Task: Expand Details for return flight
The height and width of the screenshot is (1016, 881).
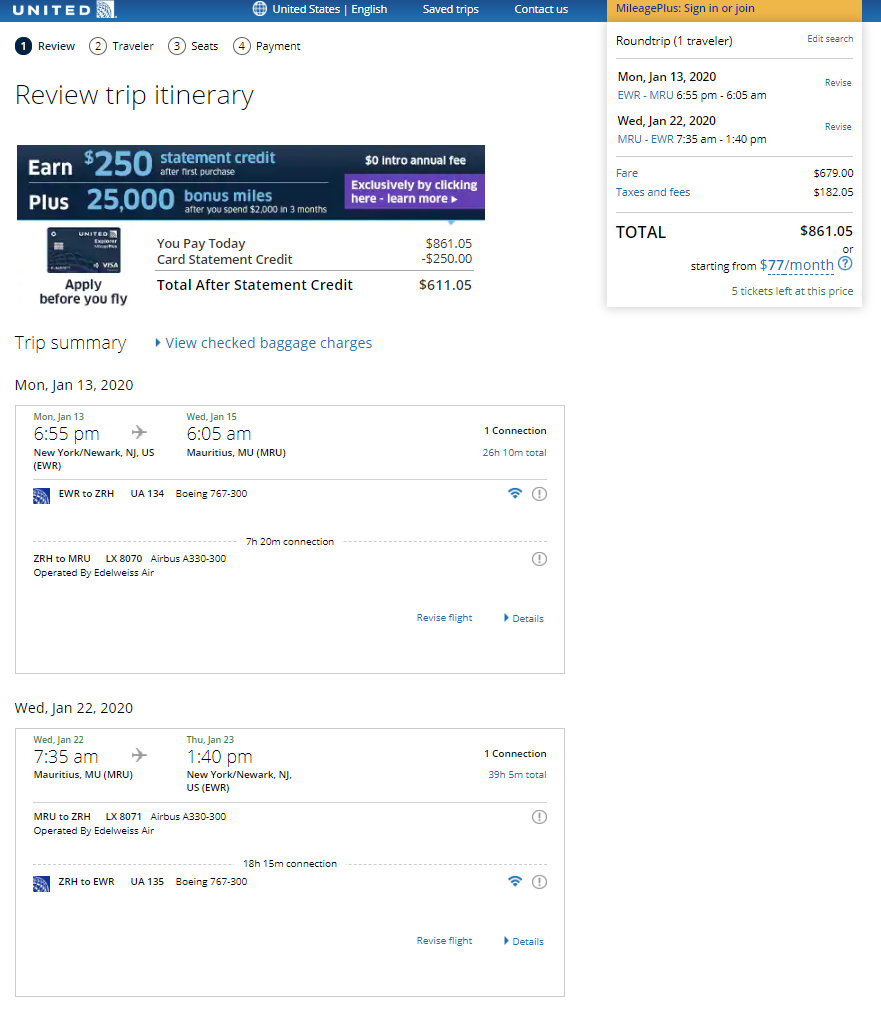Action: 524,941
